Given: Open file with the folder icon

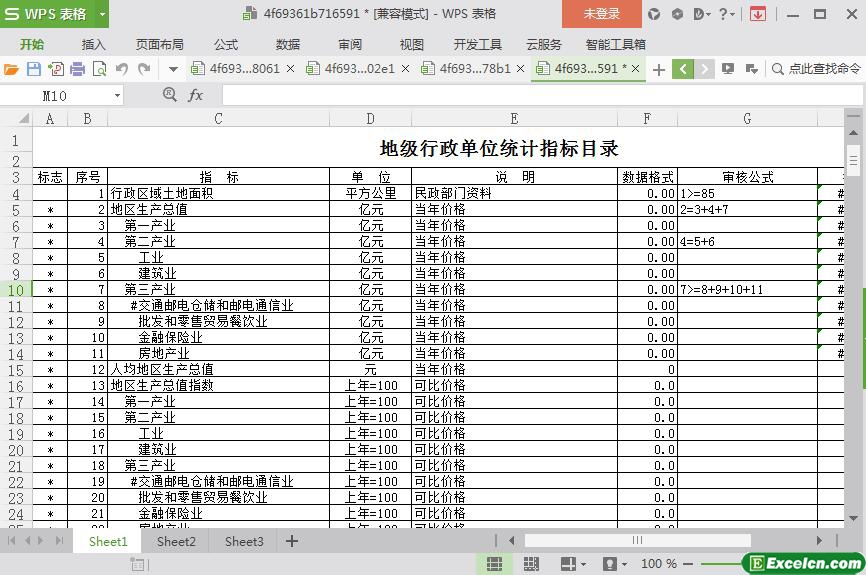Looking at the screenshot, I should coord(11,69).
